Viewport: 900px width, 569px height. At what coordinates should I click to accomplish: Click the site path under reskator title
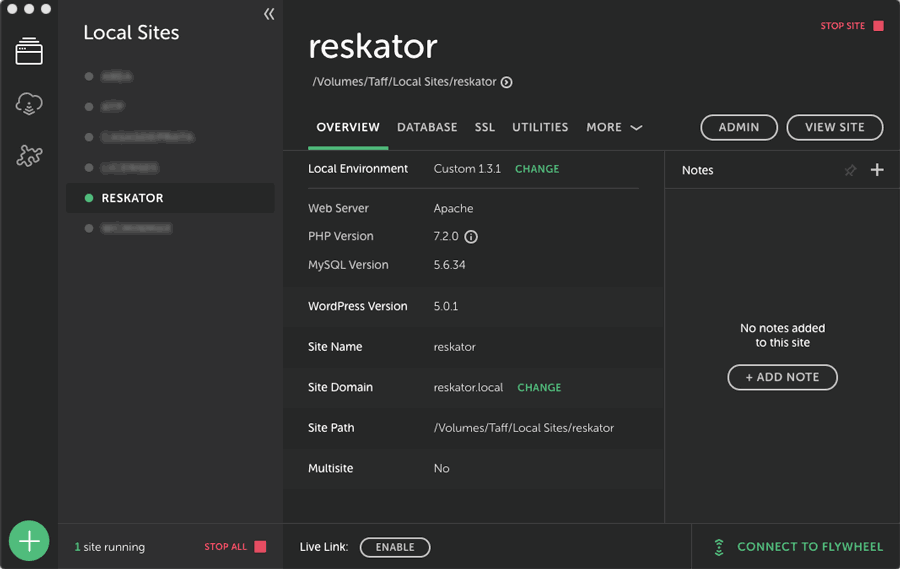coord(404,82)
